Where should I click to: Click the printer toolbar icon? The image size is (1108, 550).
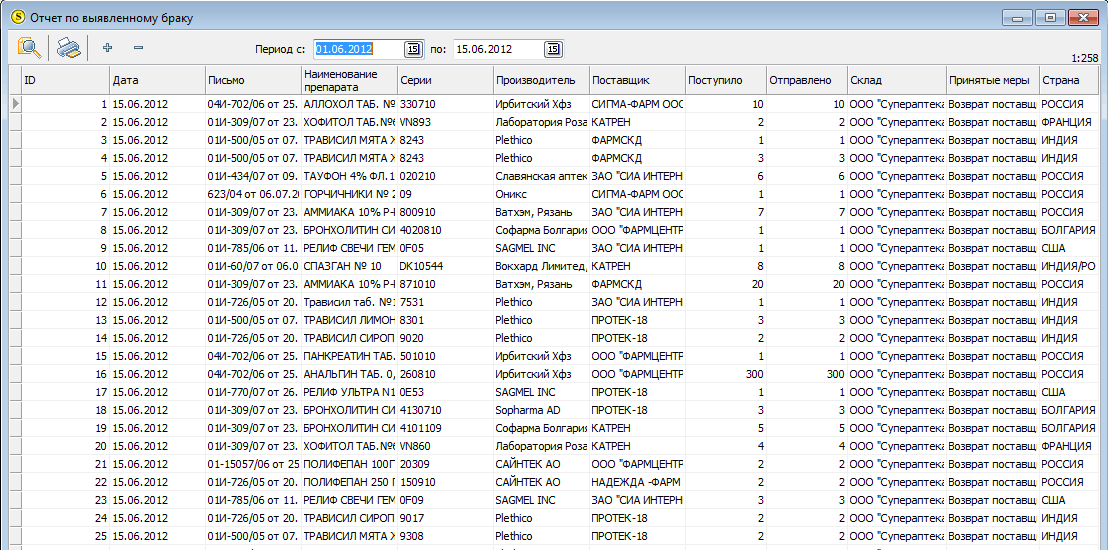(x=69, y=48)
